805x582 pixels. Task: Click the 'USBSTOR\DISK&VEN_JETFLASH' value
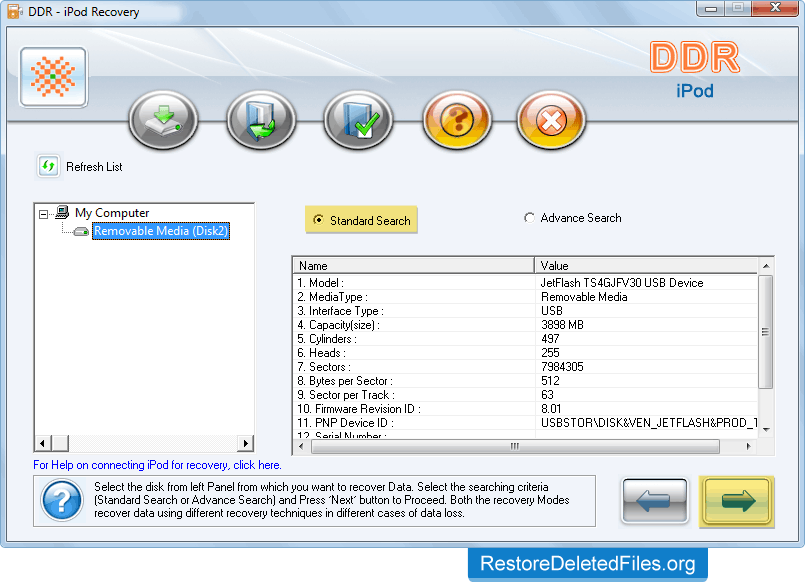(649, 423)
